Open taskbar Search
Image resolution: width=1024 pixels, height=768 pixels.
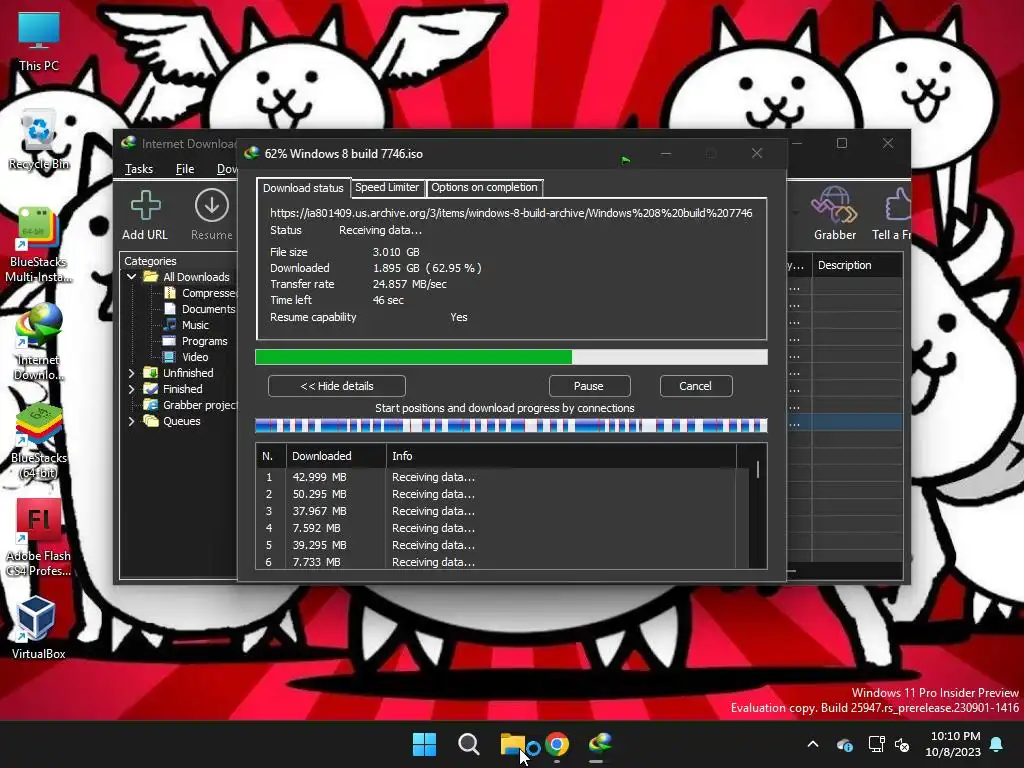click(468, 744)
